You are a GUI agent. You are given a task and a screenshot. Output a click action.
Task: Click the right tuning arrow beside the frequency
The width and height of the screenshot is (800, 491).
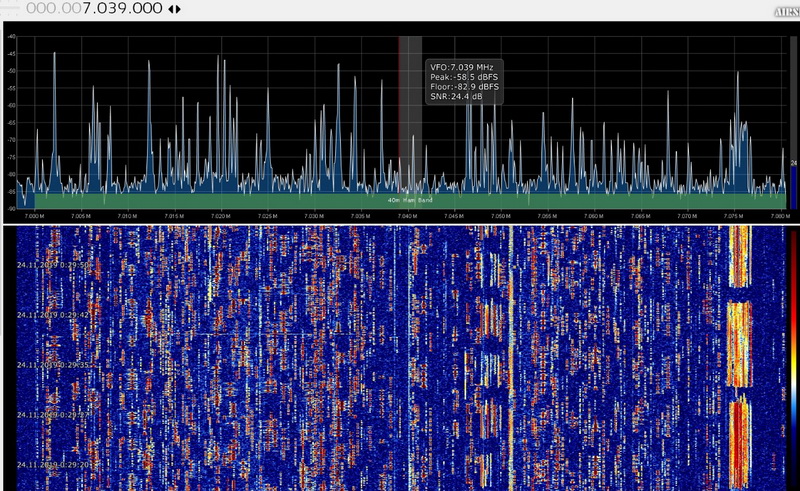178,9
